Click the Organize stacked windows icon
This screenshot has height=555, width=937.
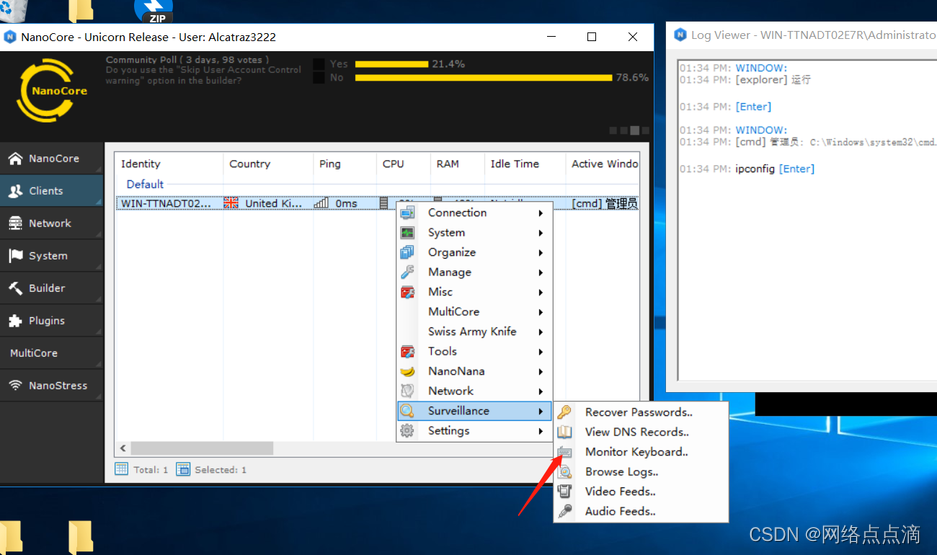point(408,252)
